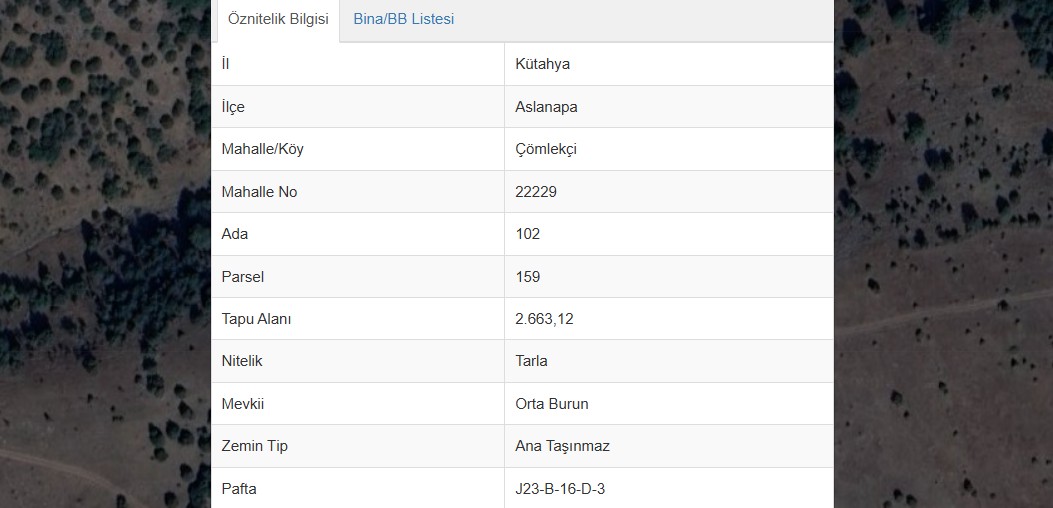Click the İlçe row label
The image size is (1053, 508).
[233, 108]
